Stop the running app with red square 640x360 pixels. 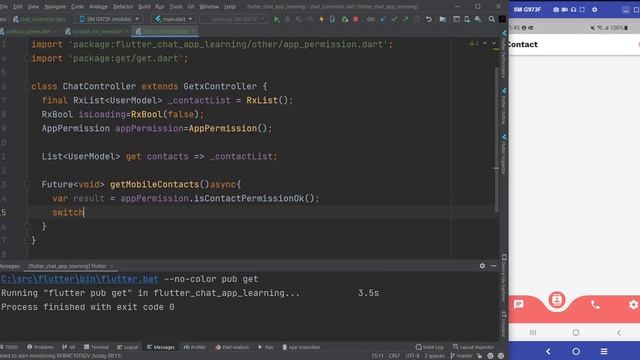[x=356, y=19]
